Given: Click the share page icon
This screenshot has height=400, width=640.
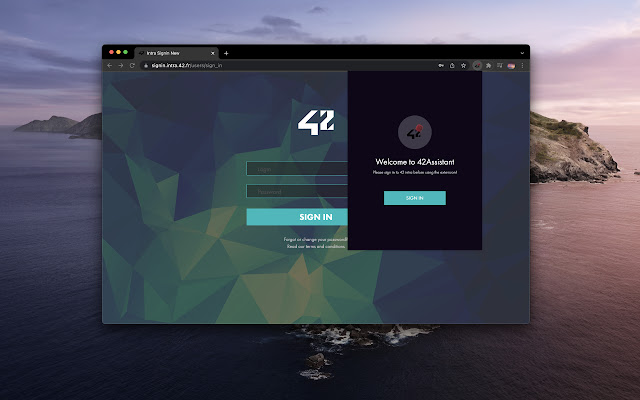Looking at the screenshot, I should (452, 65).
